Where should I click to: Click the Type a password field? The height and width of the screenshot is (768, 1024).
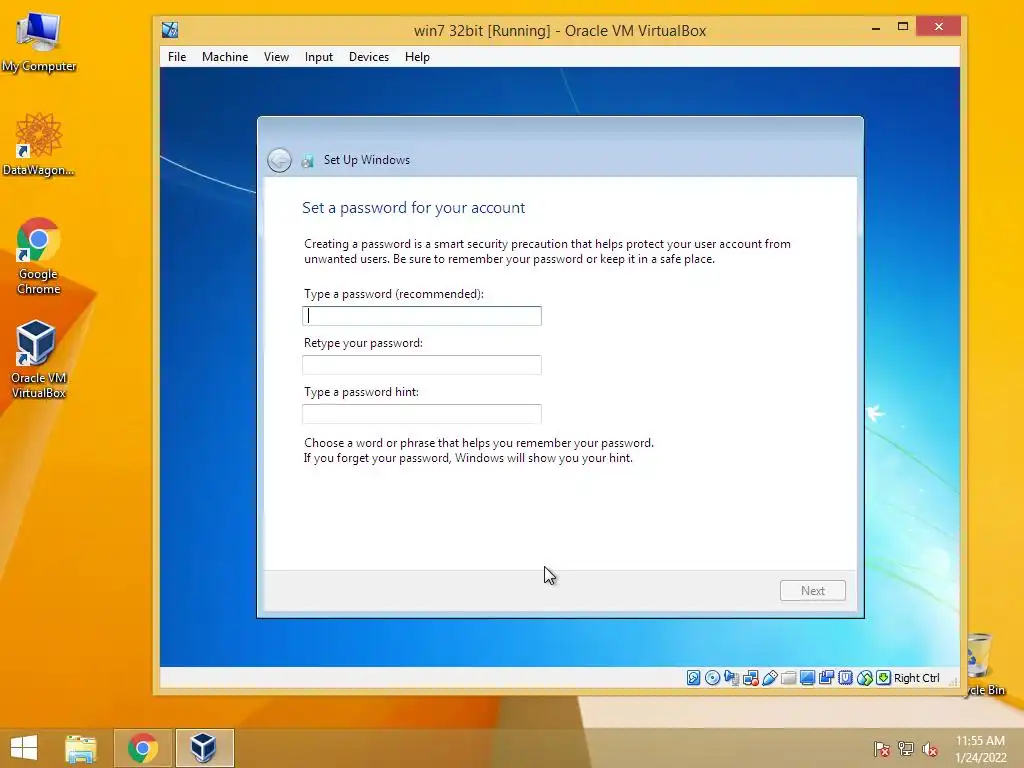click(422, 316)
